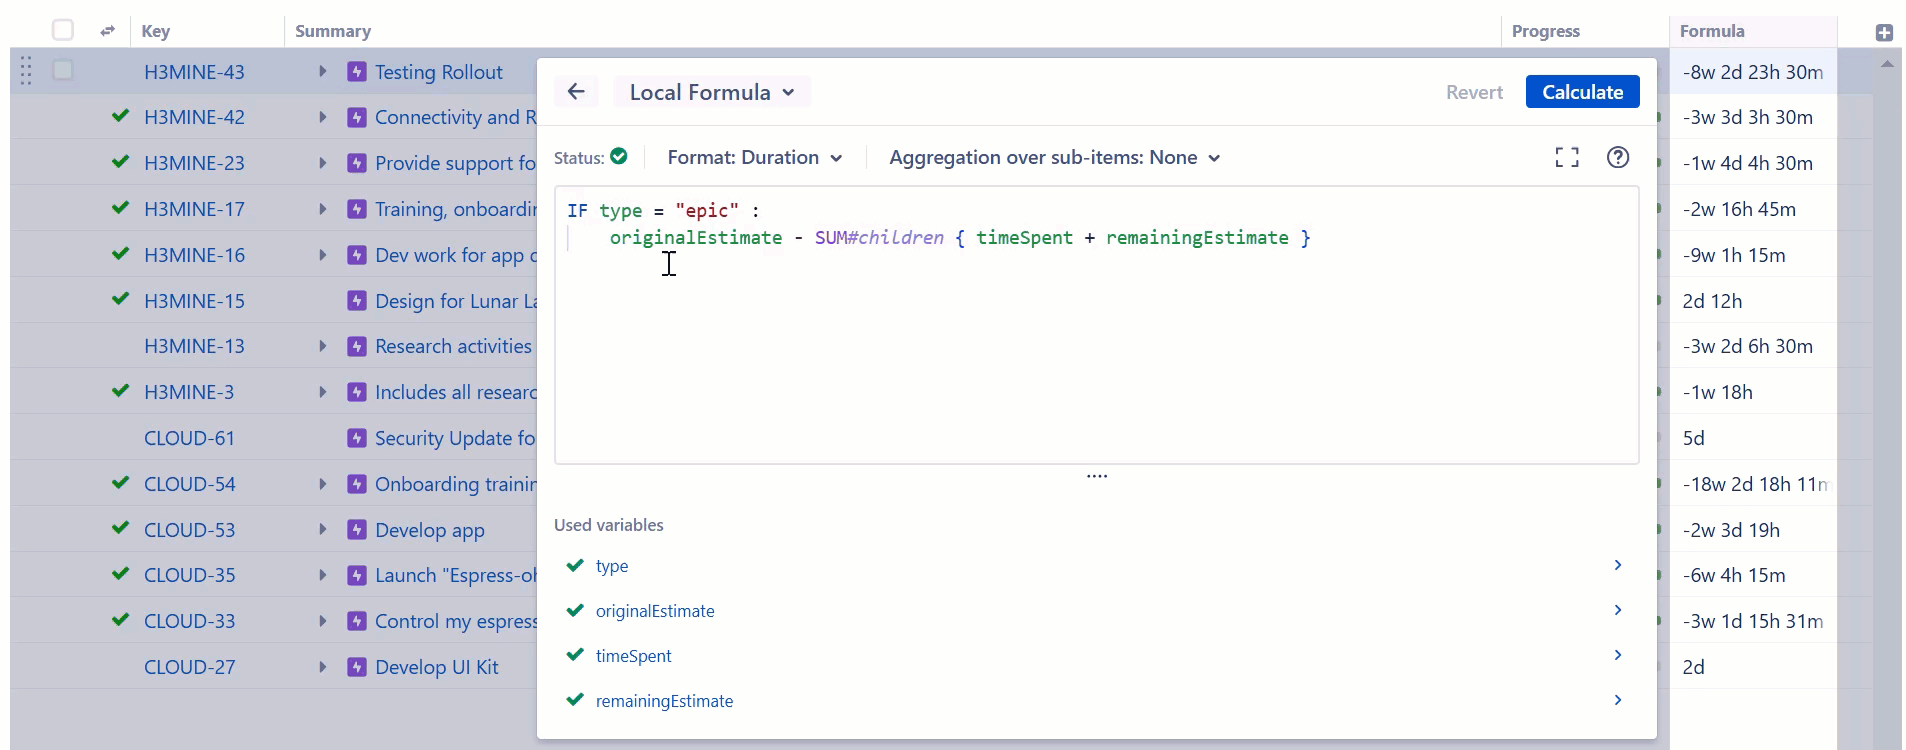
Task: Open the formula help question mark icon
Action: point(1617,157)
